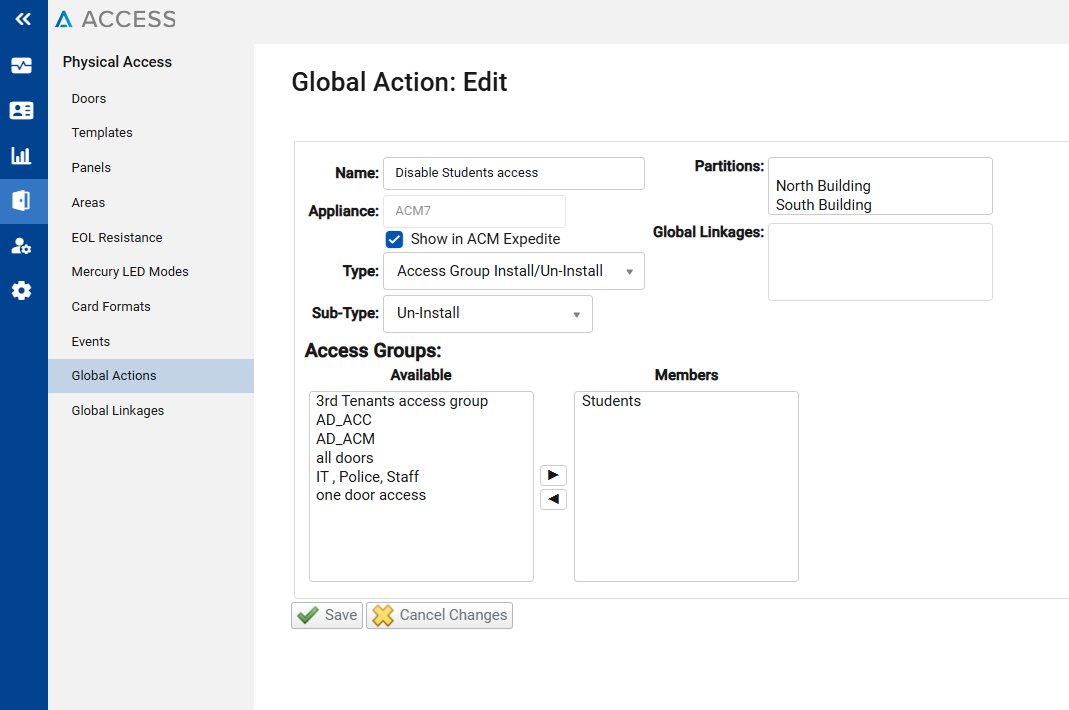
Task: Select South Building partition
Action: 824,205
